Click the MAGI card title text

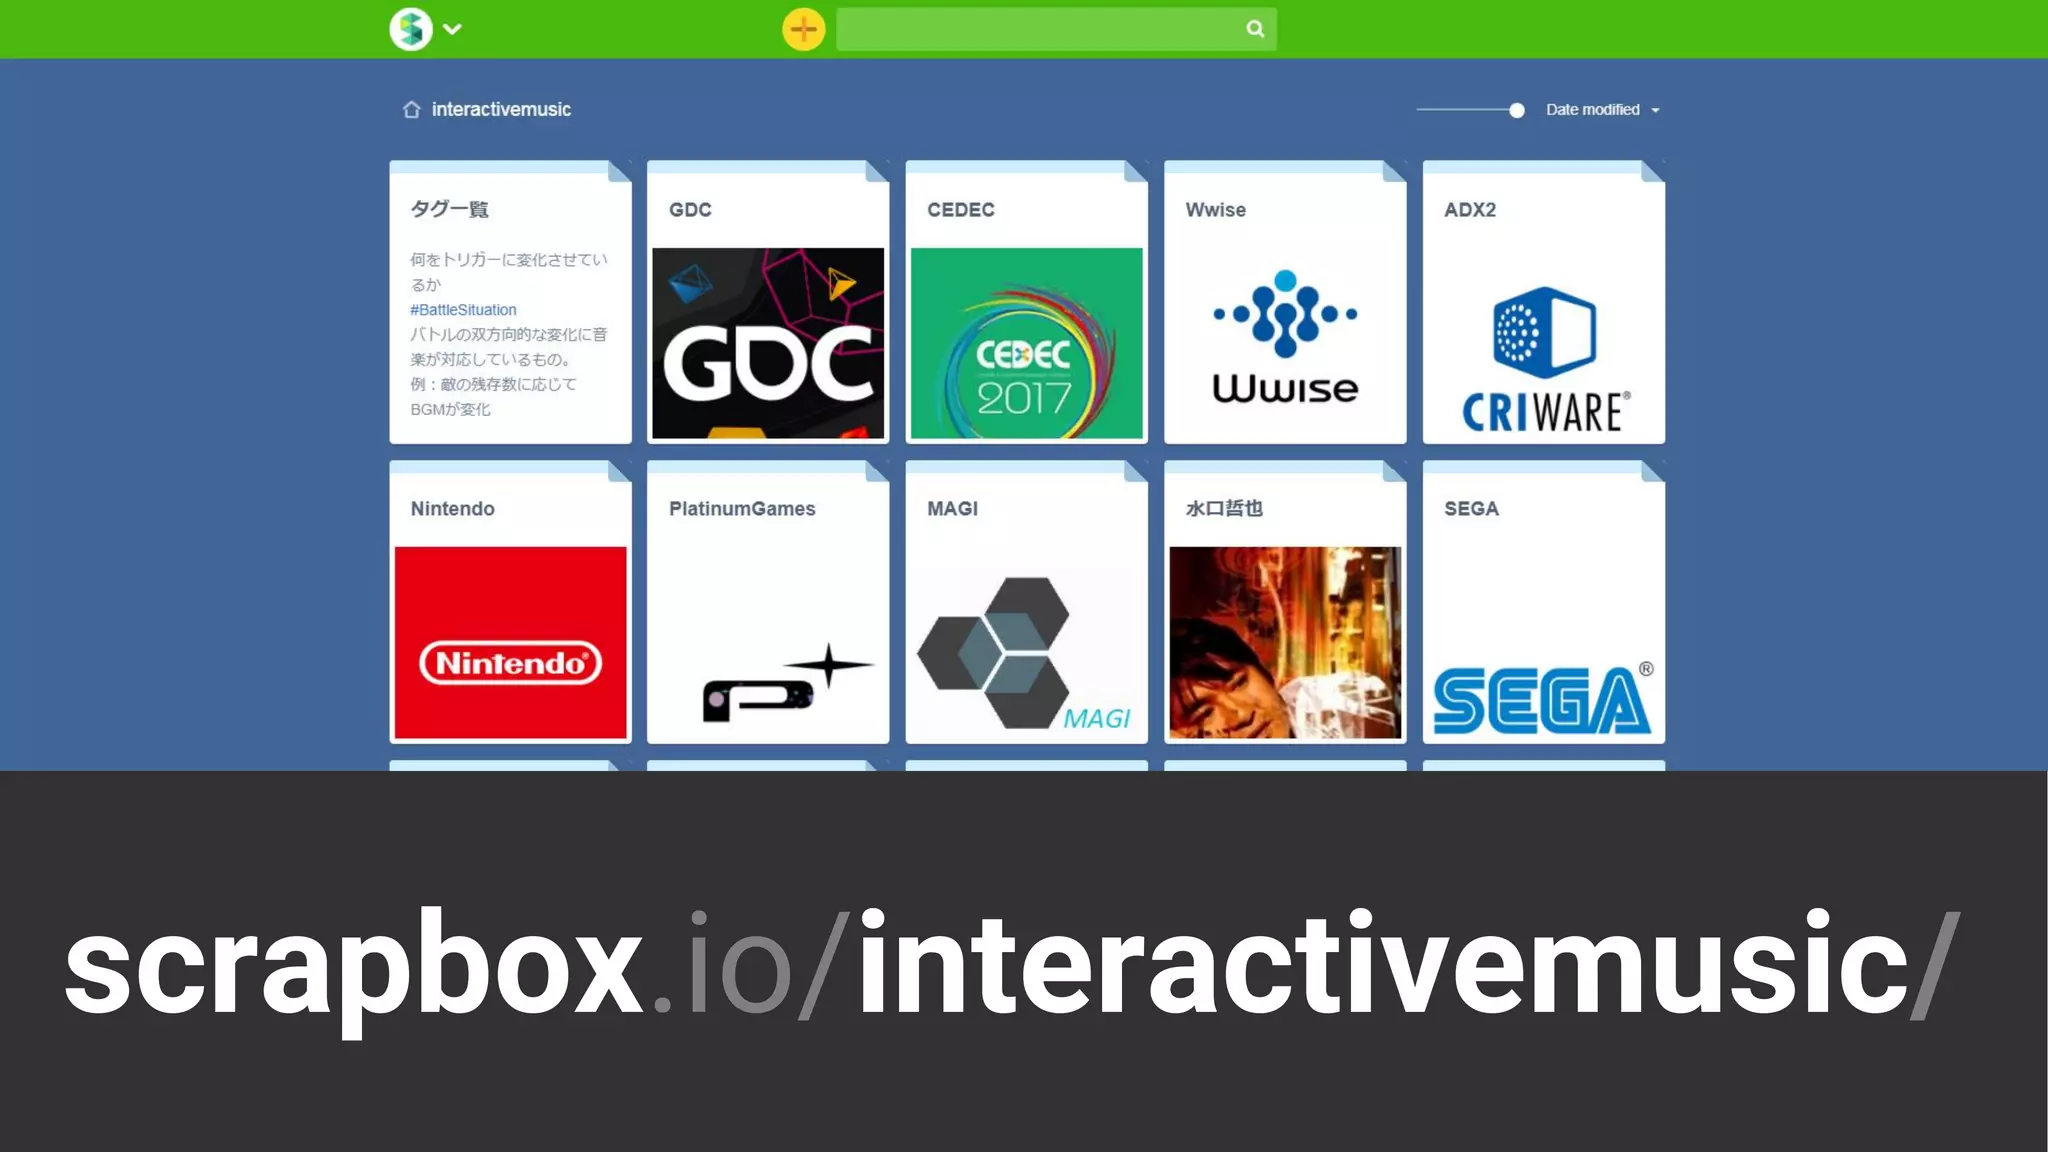952,509
